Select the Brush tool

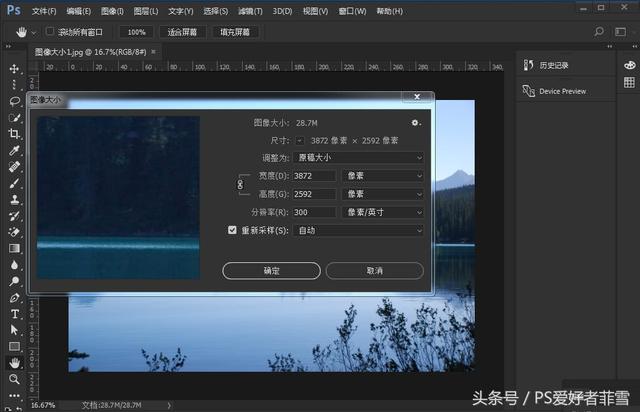tap(14, 183)
